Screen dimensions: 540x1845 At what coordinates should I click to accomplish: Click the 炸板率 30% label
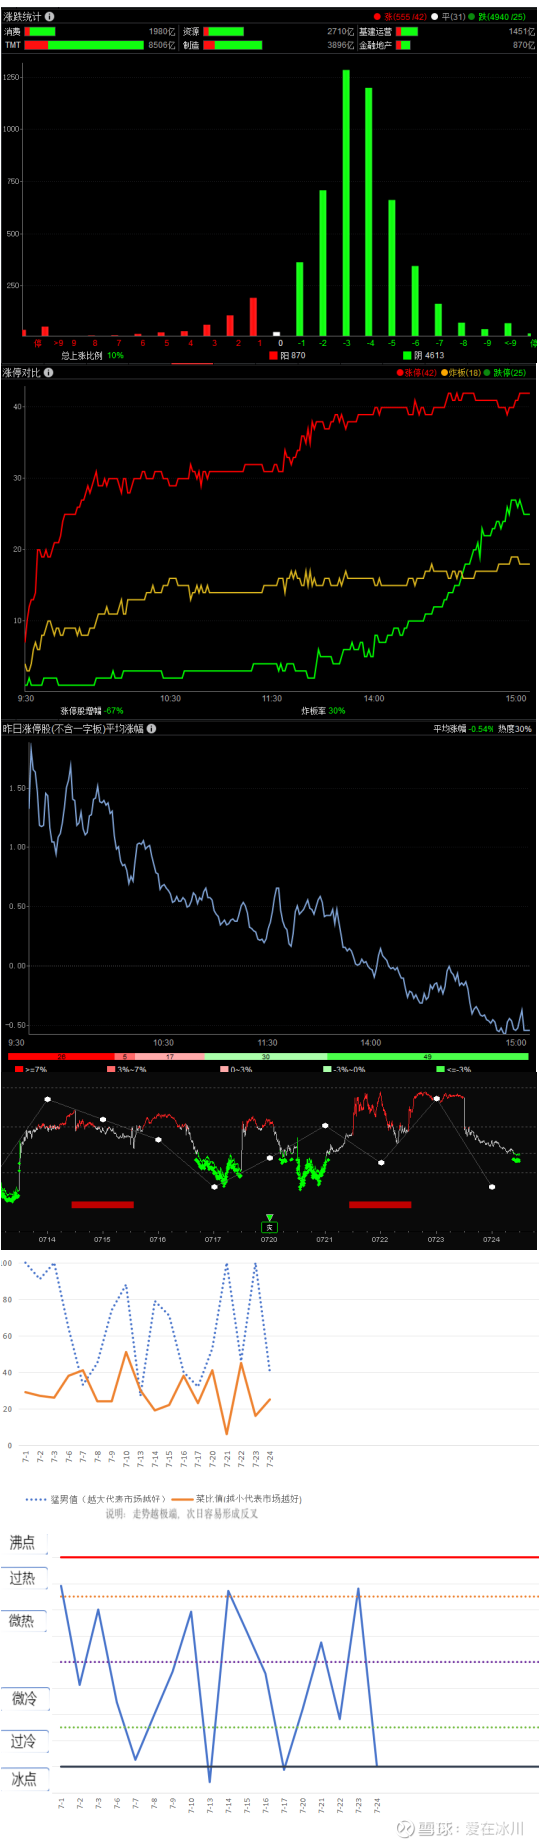[x=323, y=711]
